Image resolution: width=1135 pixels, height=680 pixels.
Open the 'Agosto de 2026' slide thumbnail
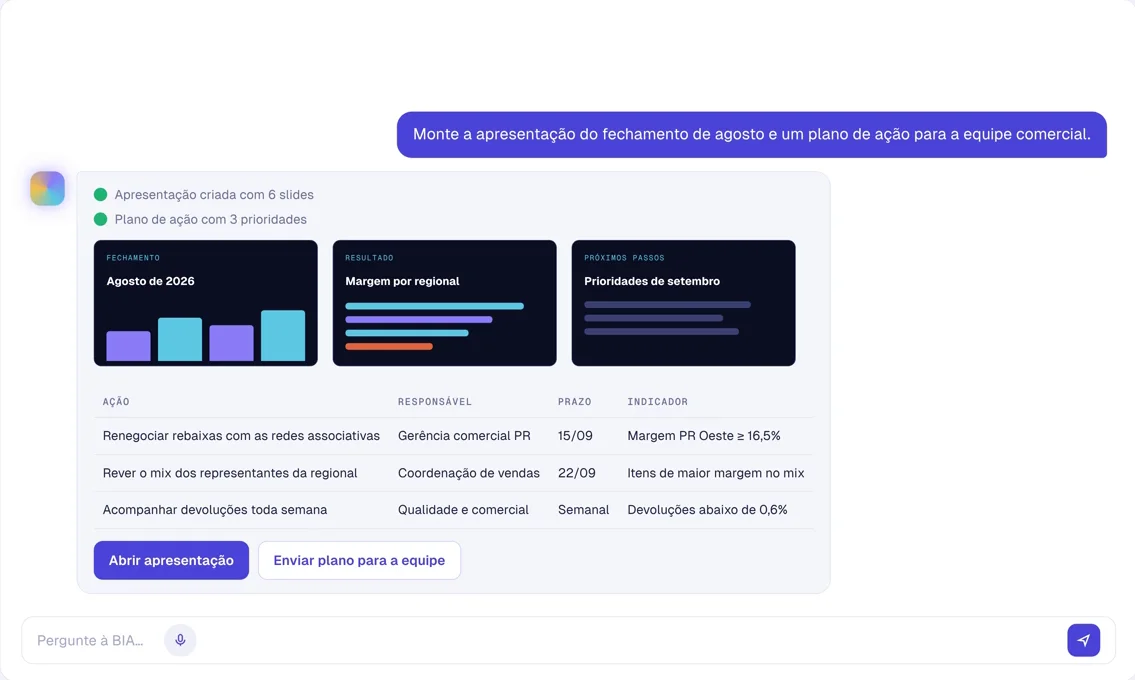coord(206,303)
